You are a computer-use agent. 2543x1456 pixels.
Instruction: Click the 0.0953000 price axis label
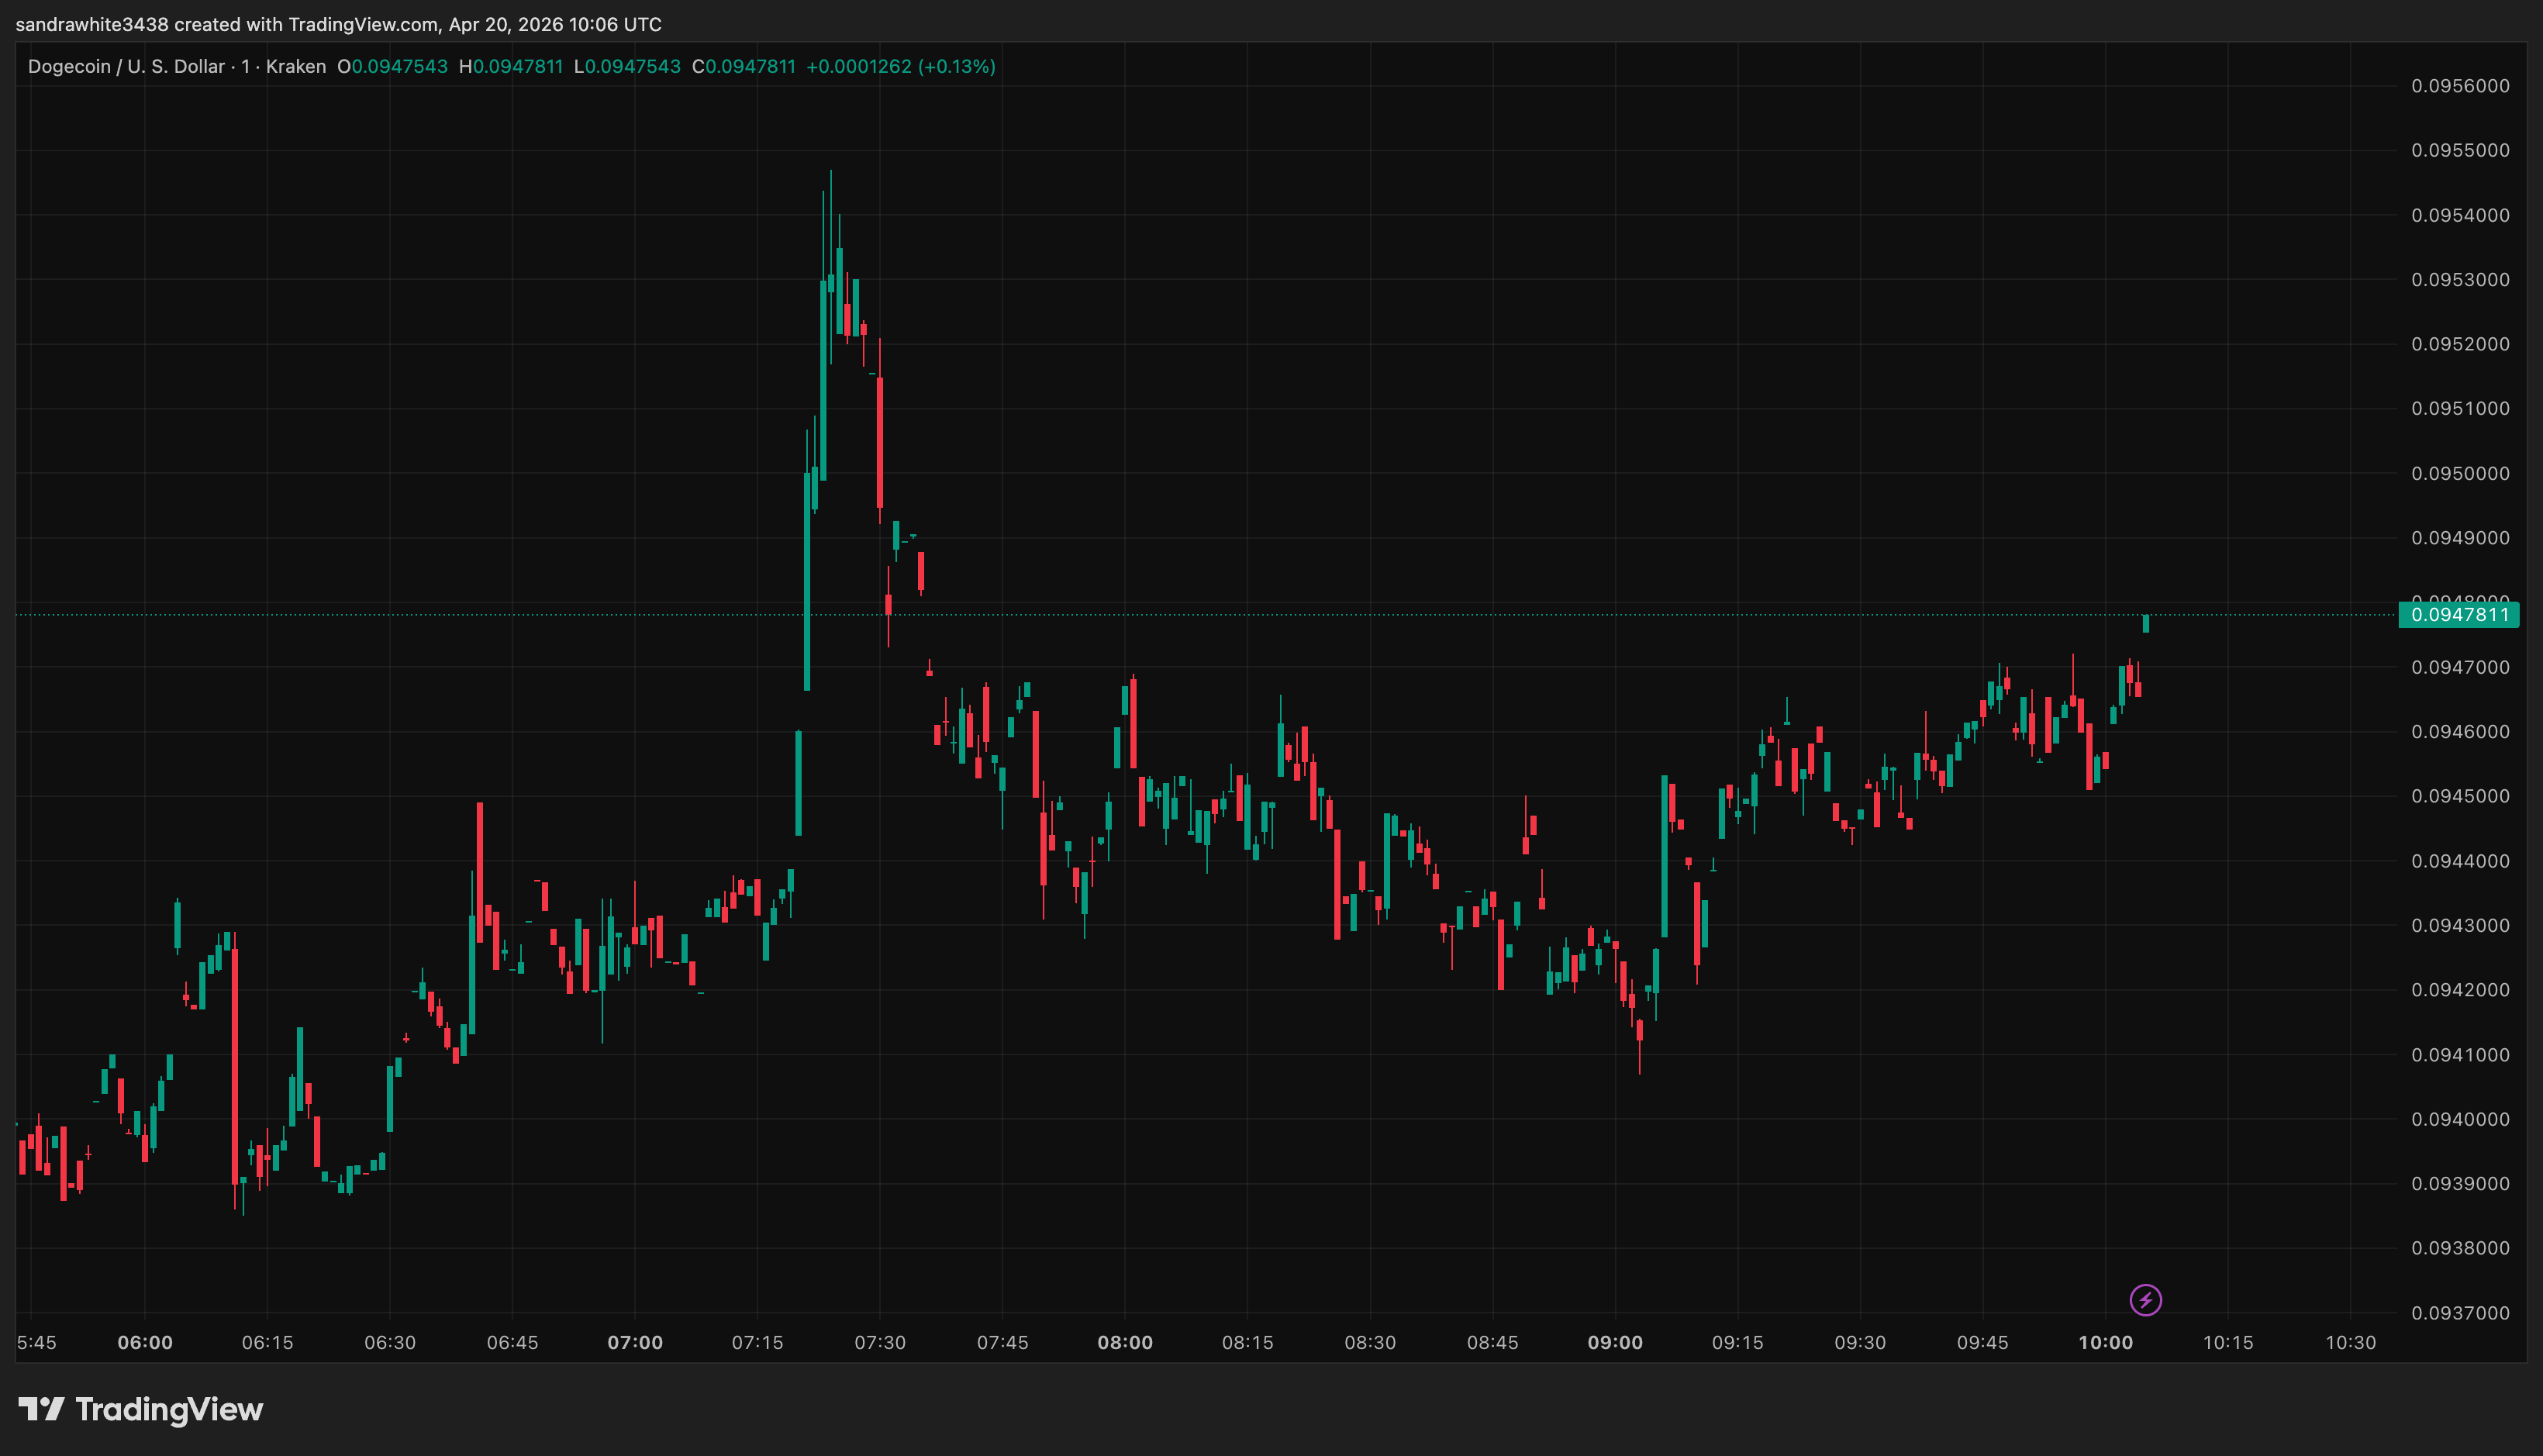tap(2460, 279)
